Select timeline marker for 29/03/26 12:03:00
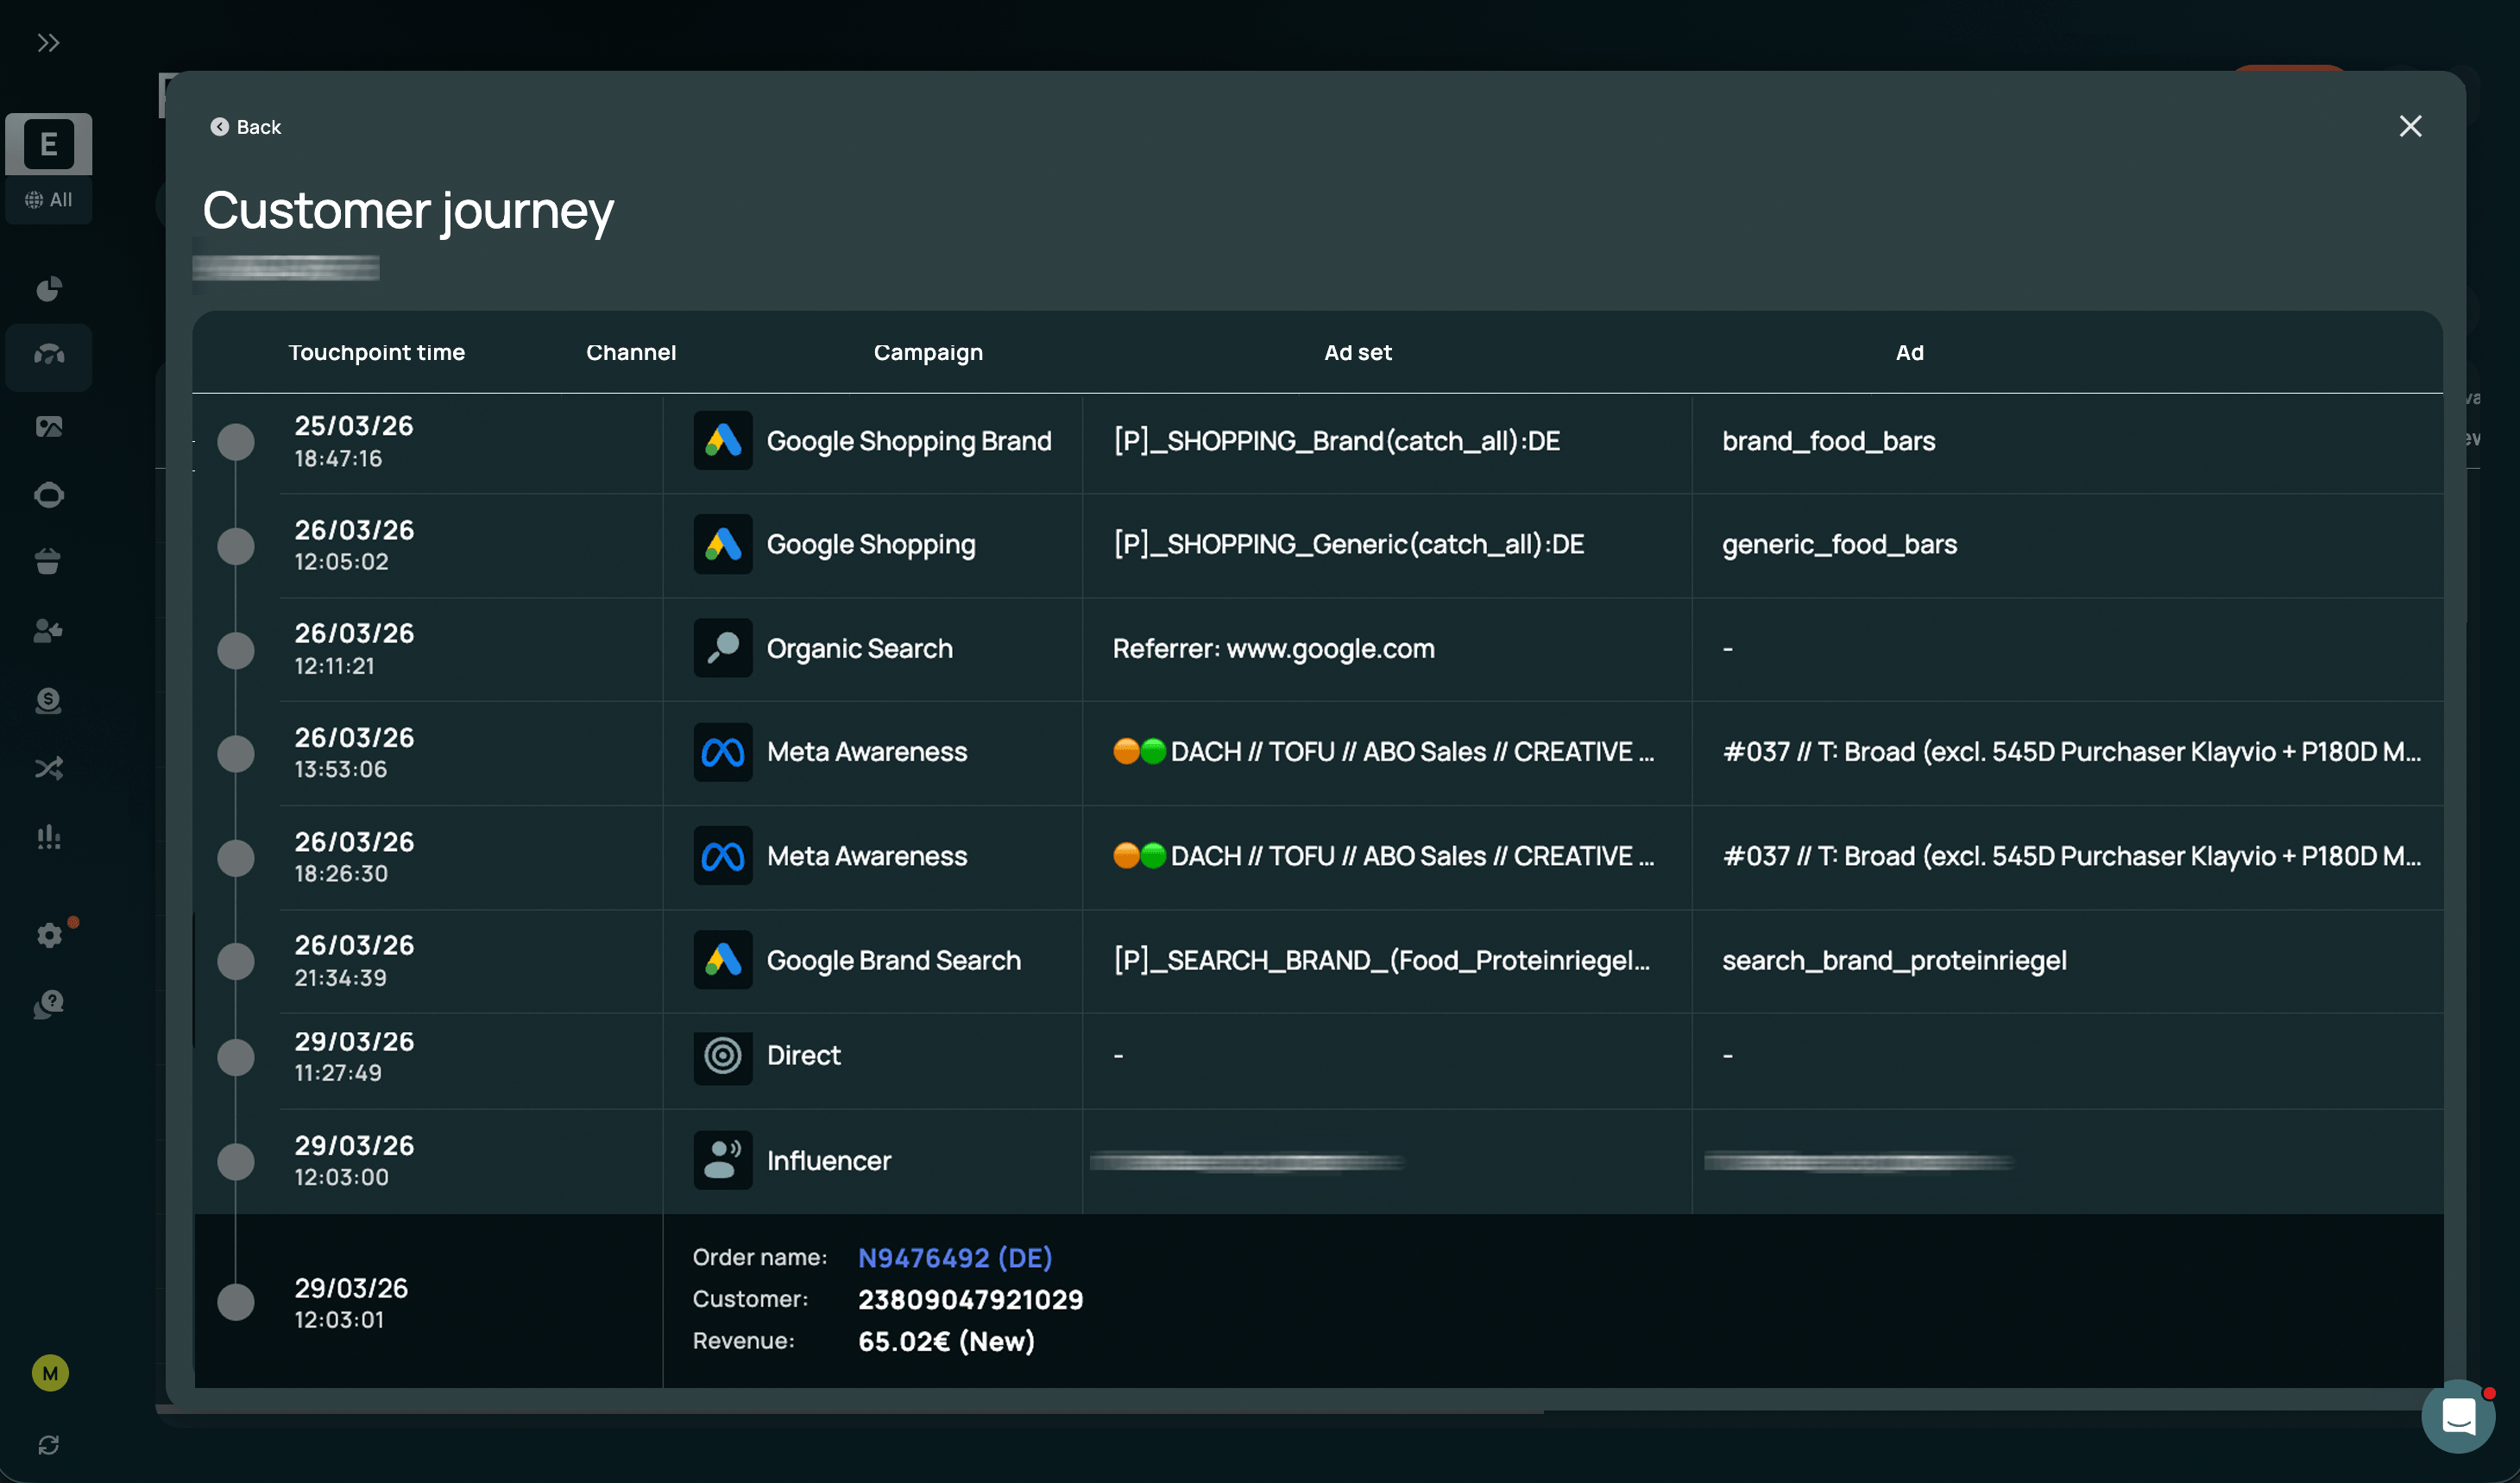Image resolution: width=2520 pixels, height=1483 pixels. (236, 1162)
